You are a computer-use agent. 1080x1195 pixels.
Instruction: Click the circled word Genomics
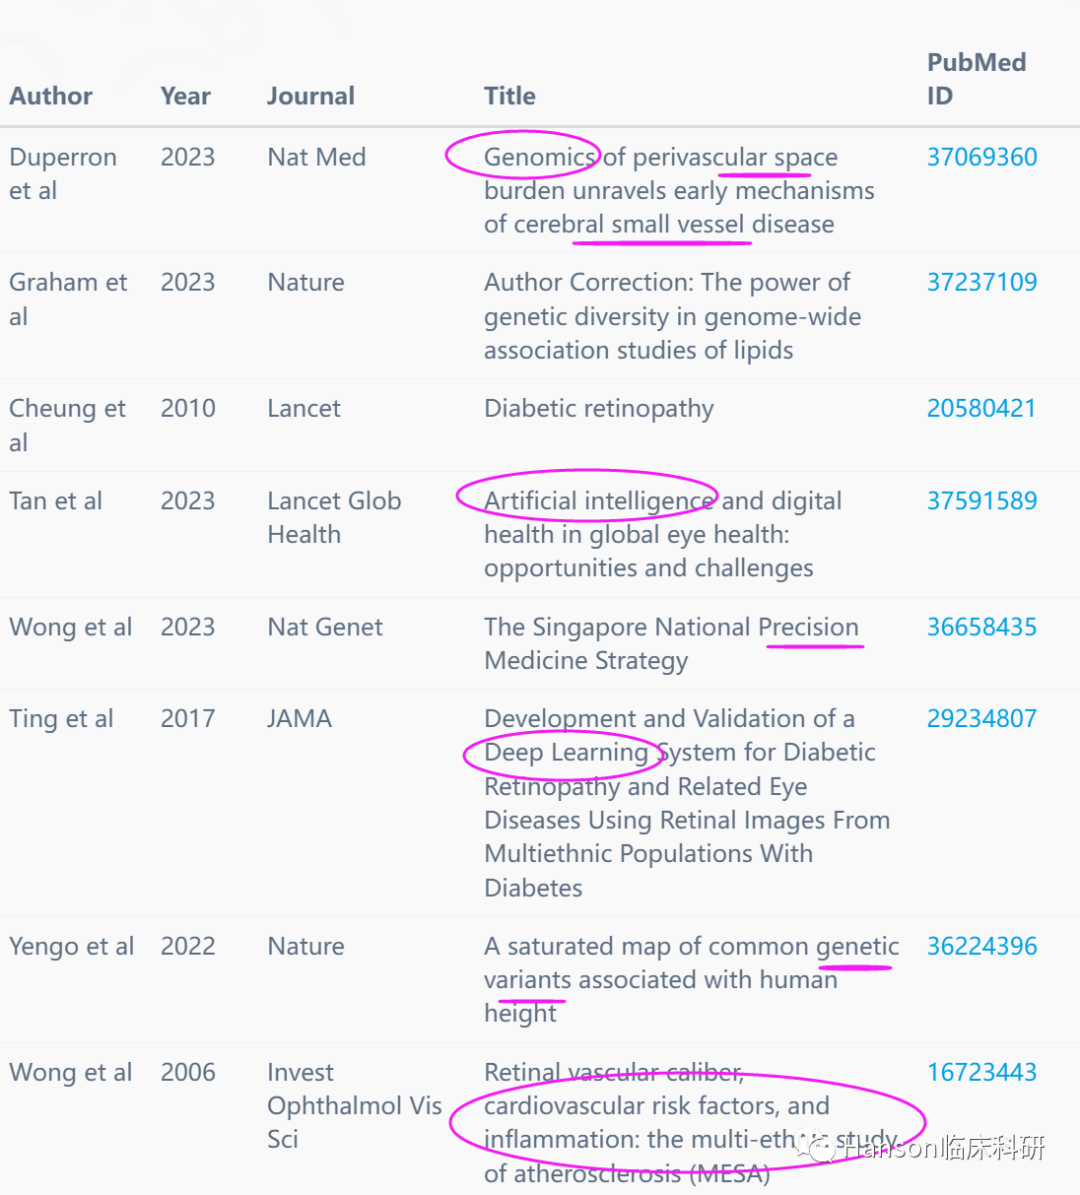tap(540, 157)
